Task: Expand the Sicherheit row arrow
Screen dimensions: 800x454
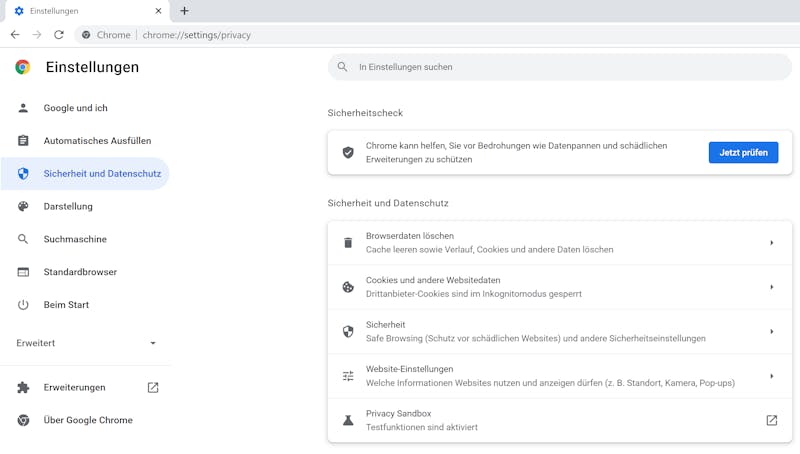Action: (x=771, y=332)
